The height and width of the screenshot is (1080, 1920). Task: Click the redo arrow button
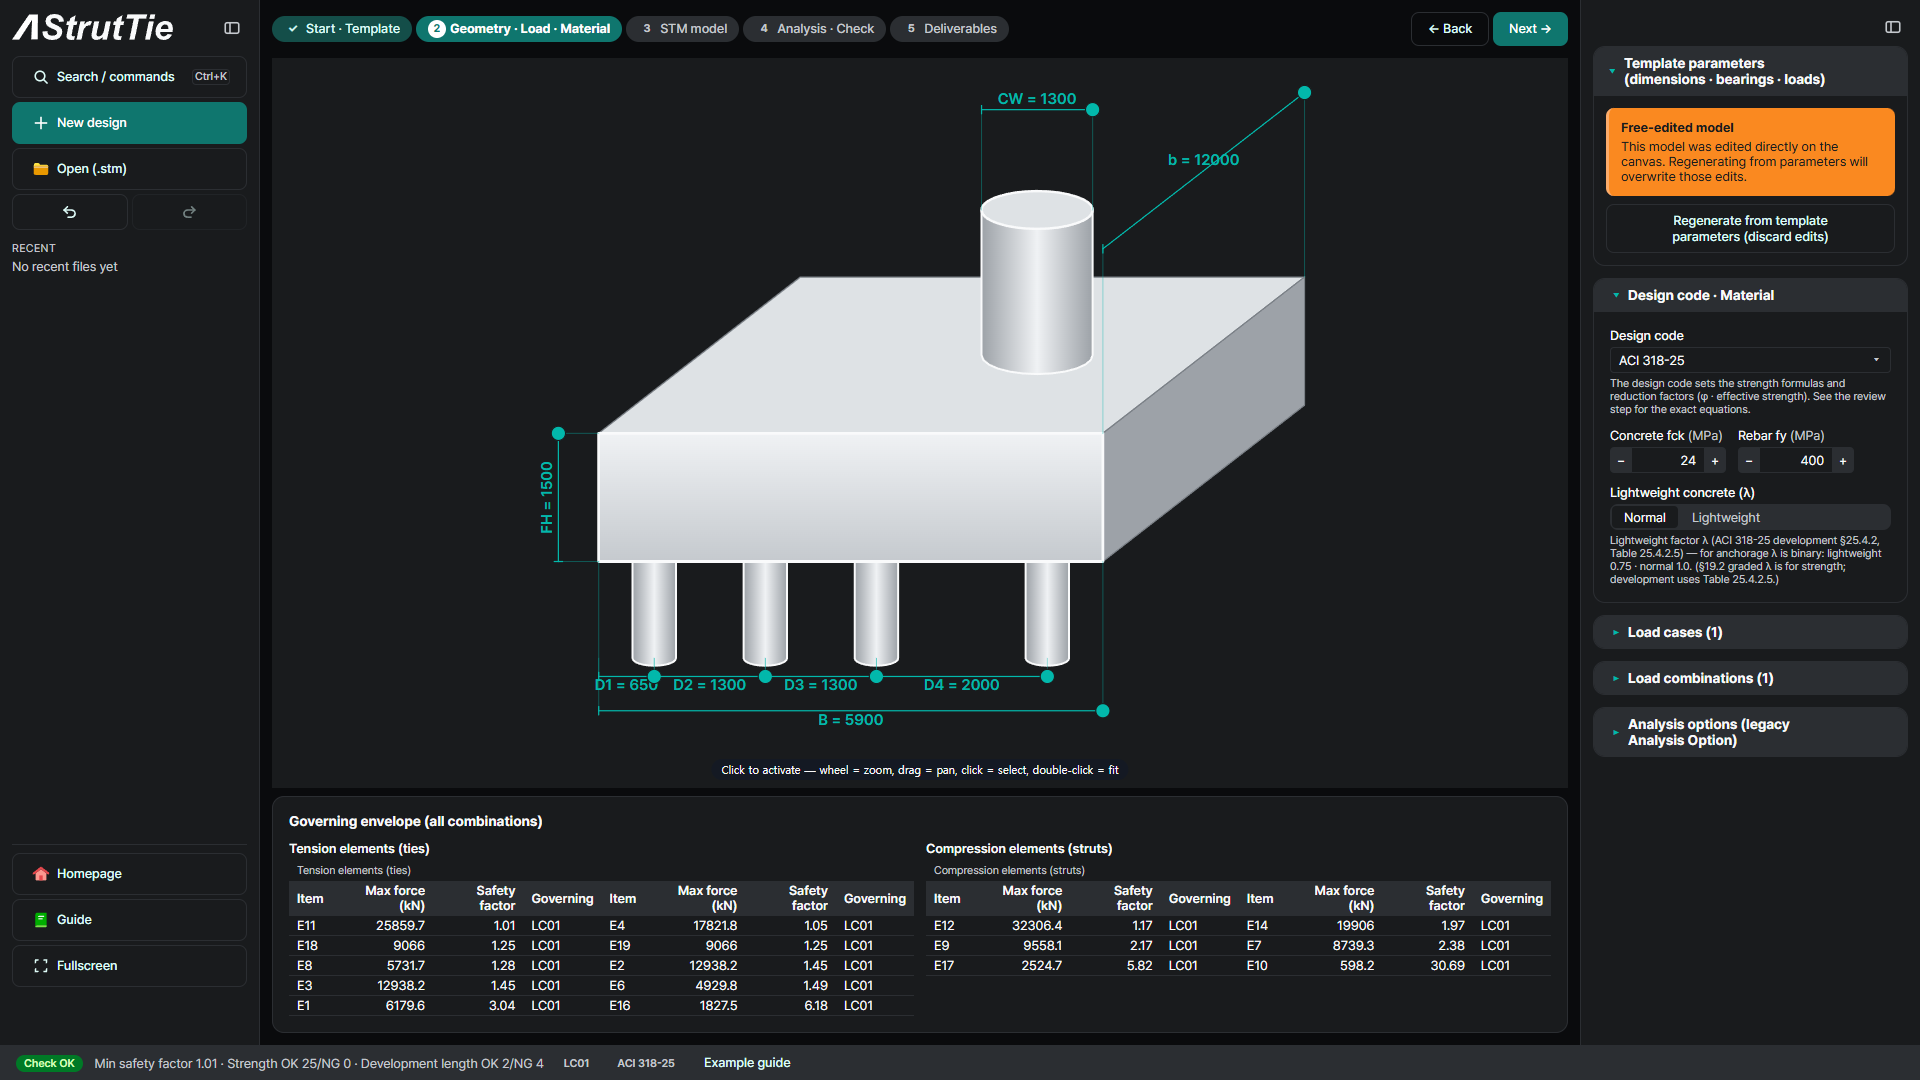[x=189, y=212]
